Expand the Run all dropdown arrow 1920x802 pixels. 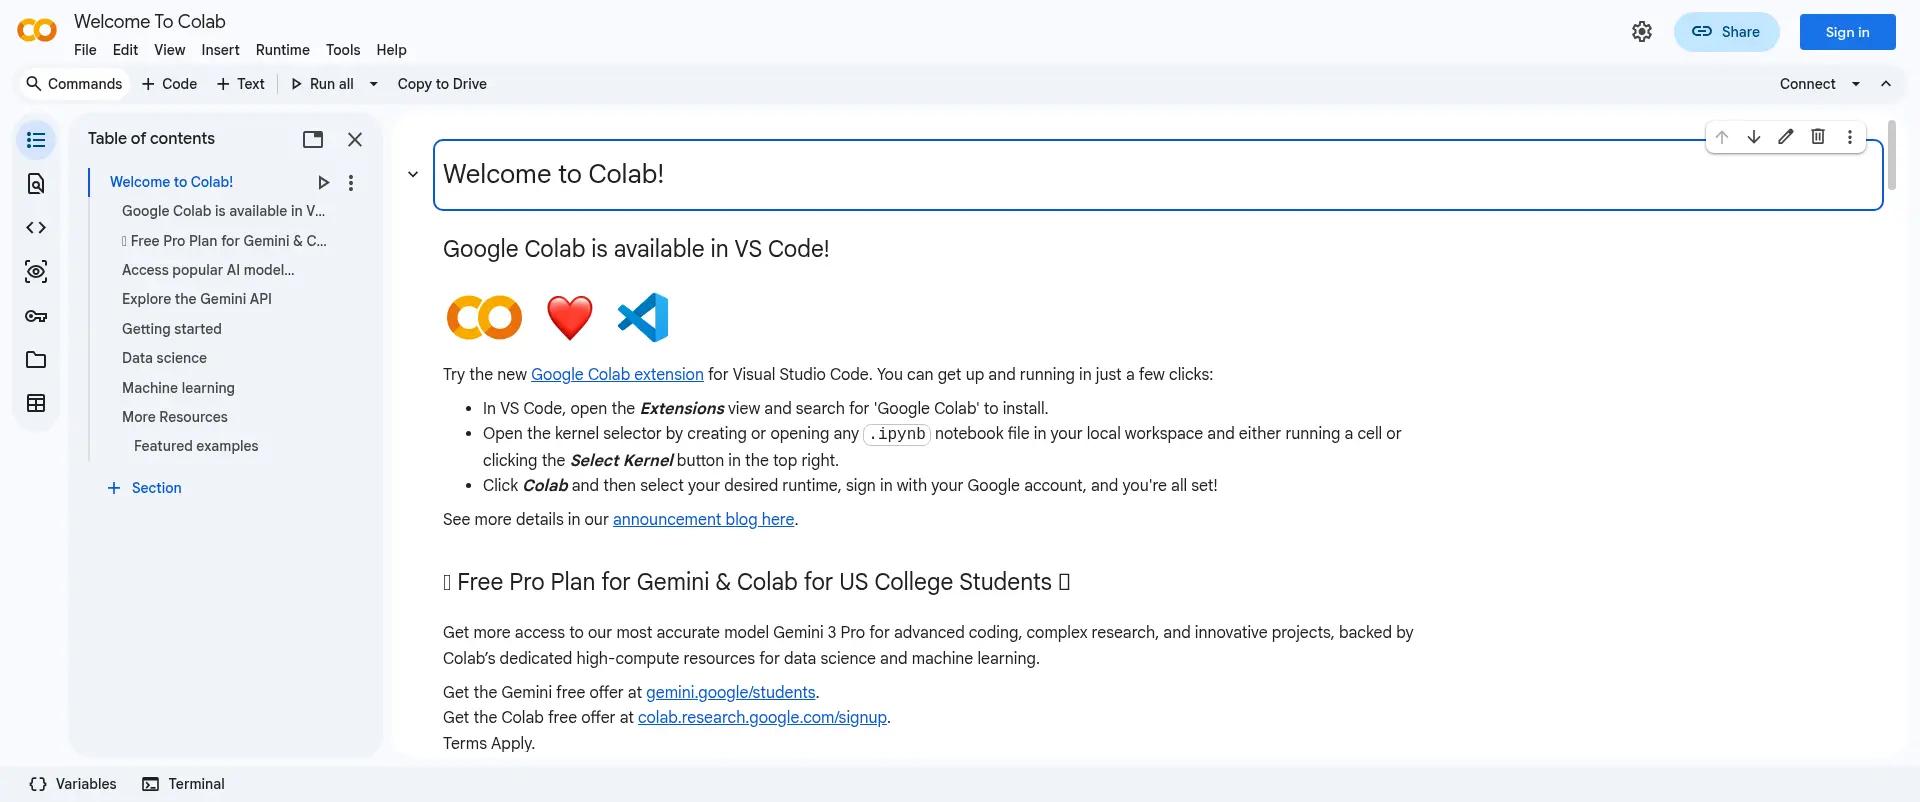tap(373, 84)
